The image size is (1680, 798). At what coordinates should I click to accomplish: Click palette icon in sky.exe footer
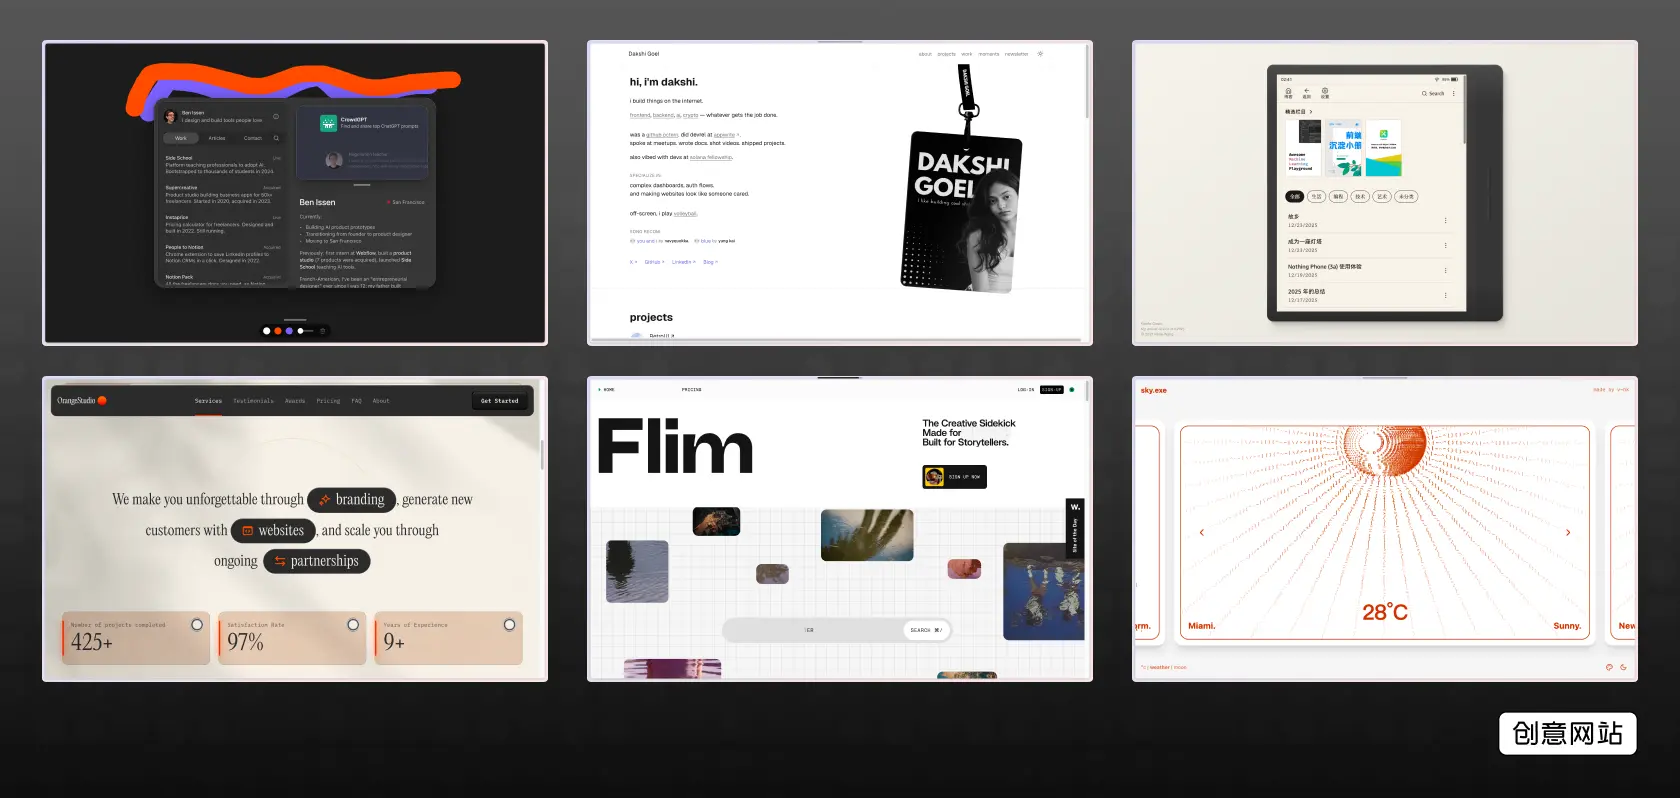pos(1609,667)
